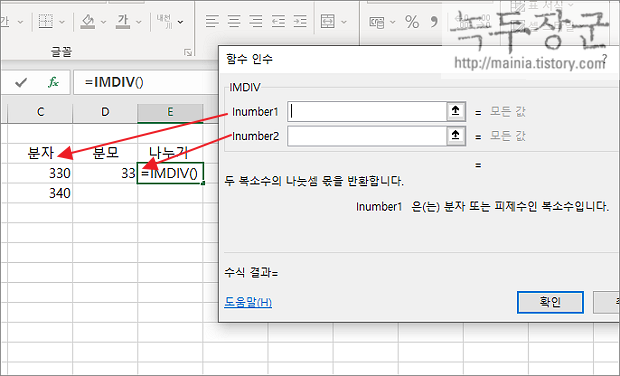Select the cell with value 340
Viewport: 620px width, 376px height.
pyautogui.click(x=40, y=193)
